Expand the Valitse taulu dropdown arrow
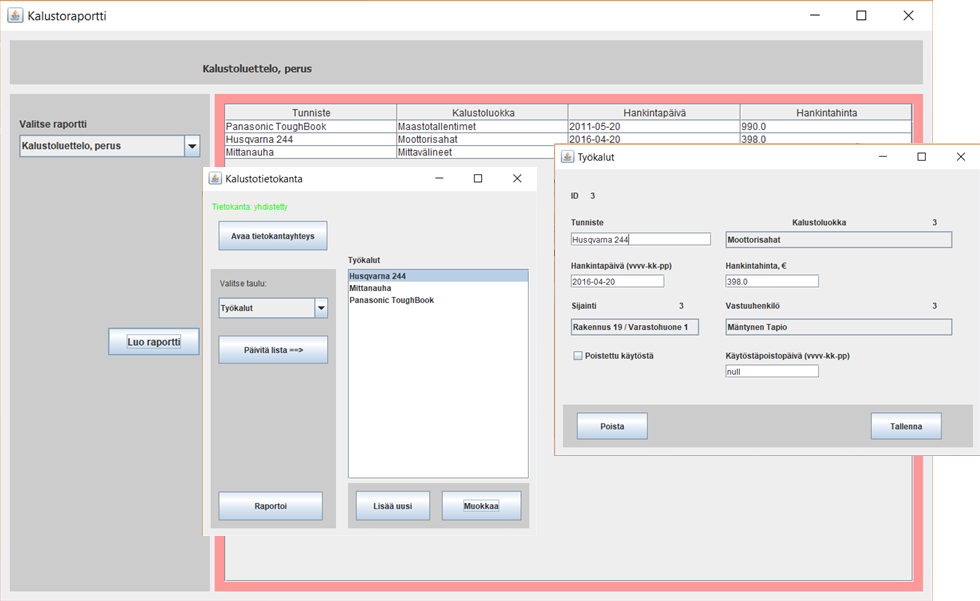The height and width of the screenshot is (601, 980). coord(321,308)
